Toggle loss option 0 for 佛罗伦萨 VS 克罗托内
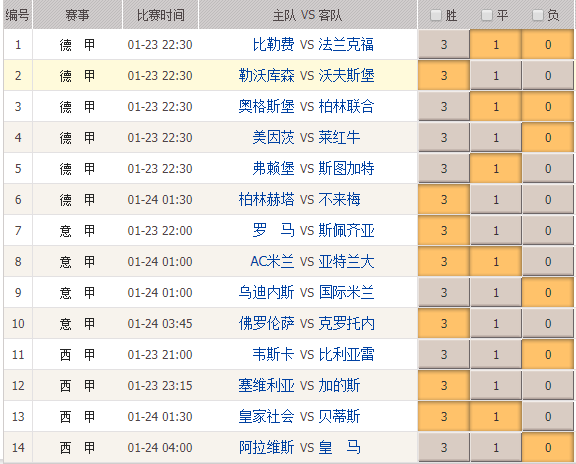The width and height of the screenshot is (576, 464). [x=548, y=323]
